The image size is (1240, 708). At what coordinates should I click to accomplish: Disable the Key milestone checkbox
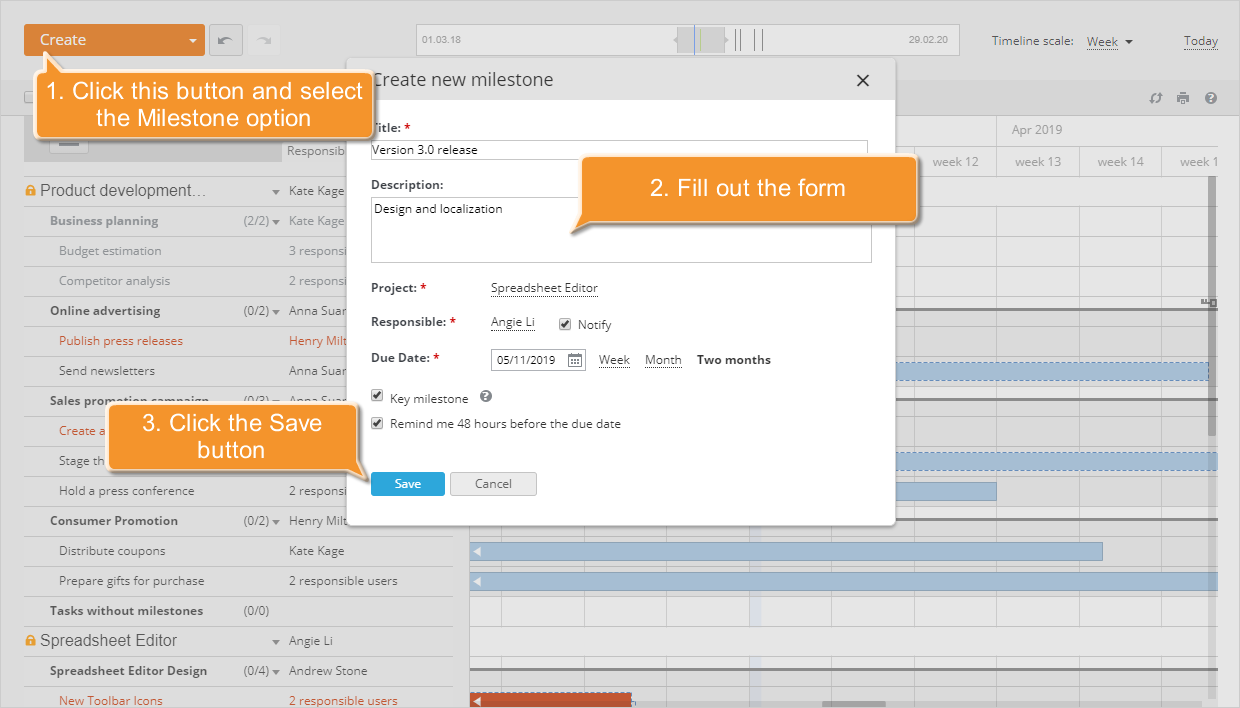377,395
